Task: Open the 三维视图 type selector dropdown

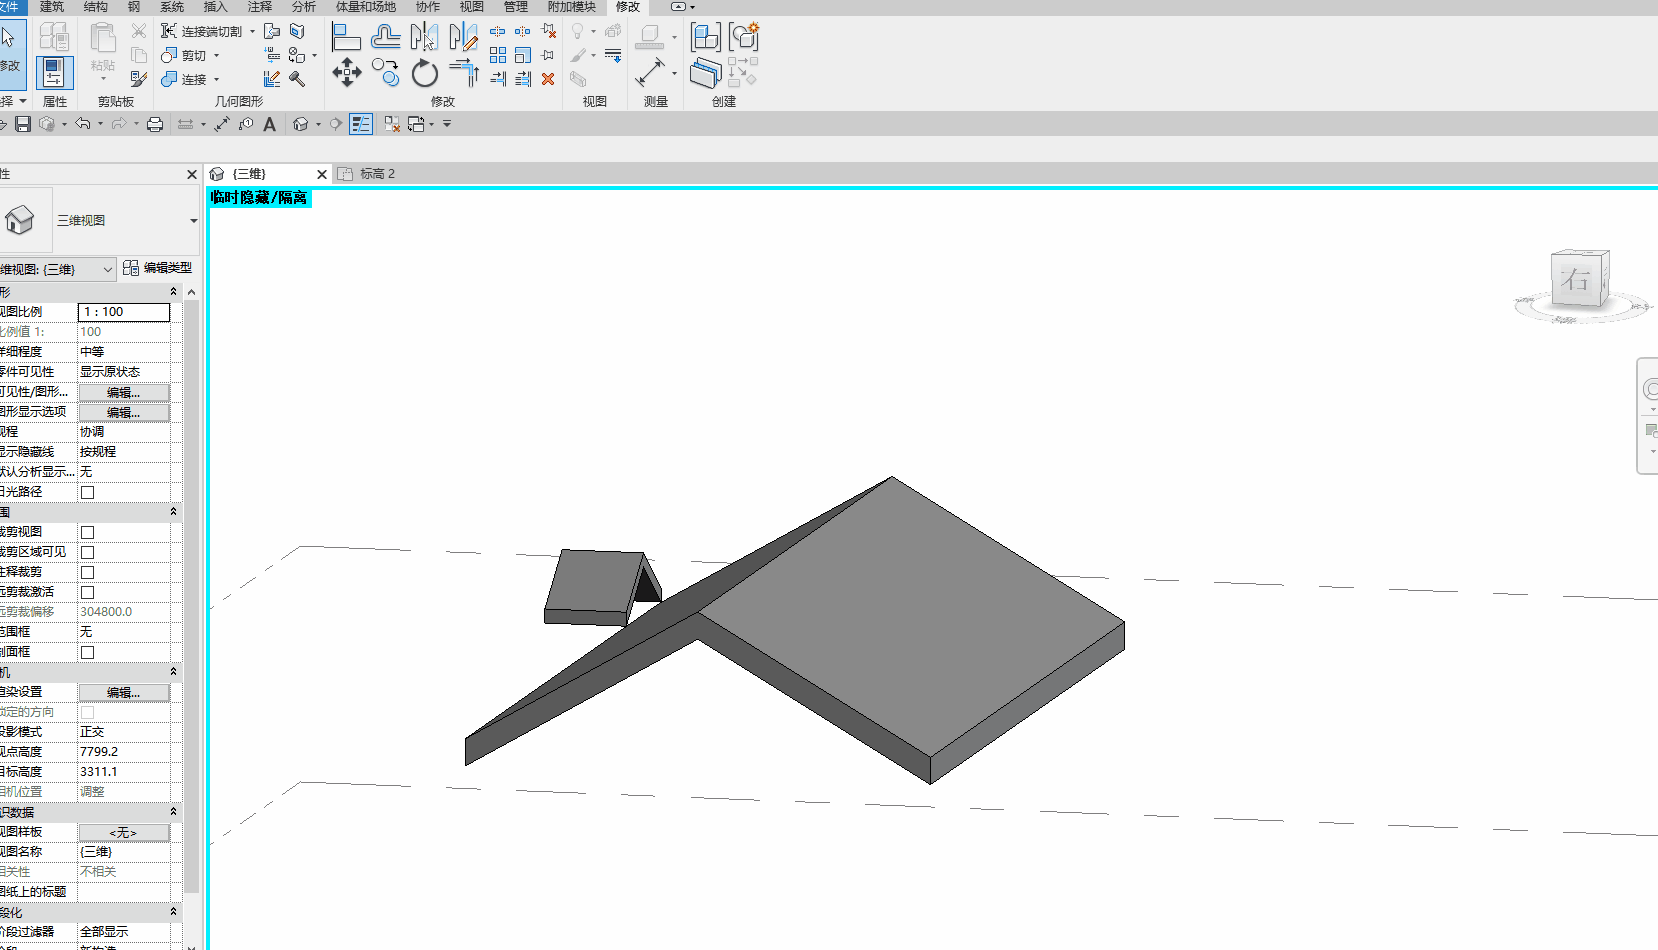Action: coord(193,221)
